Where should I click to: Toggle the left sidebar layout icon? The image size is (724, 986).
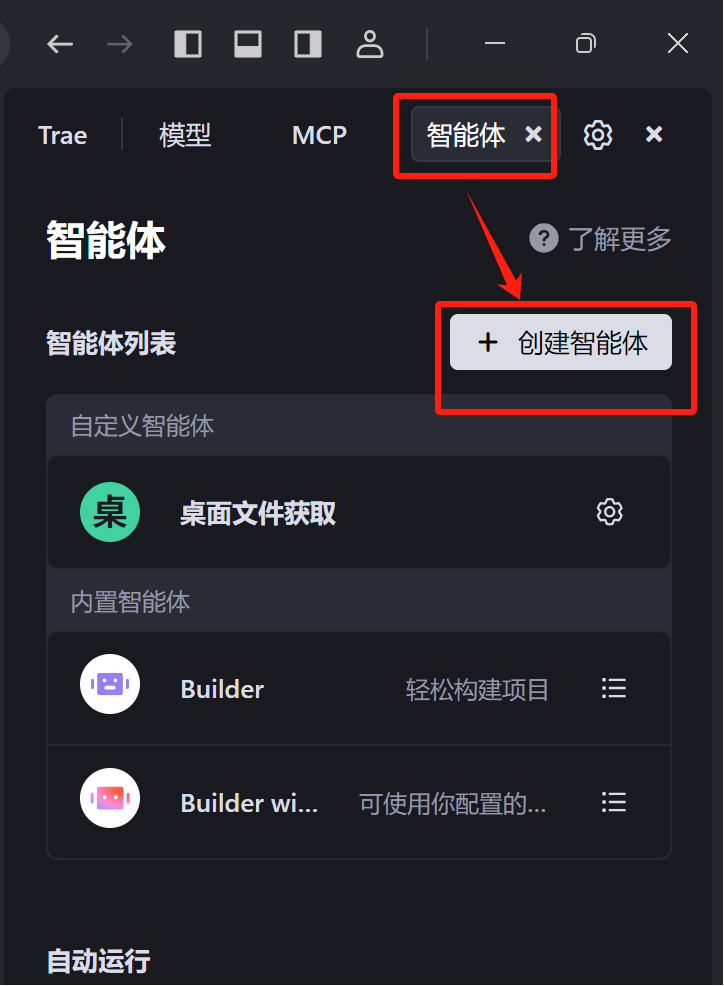(x=187, y=44)
